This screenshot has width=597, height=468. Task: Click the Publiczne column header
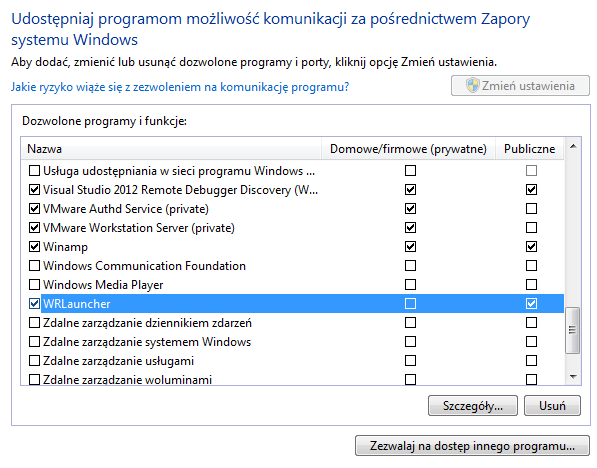tap(530, 149)
